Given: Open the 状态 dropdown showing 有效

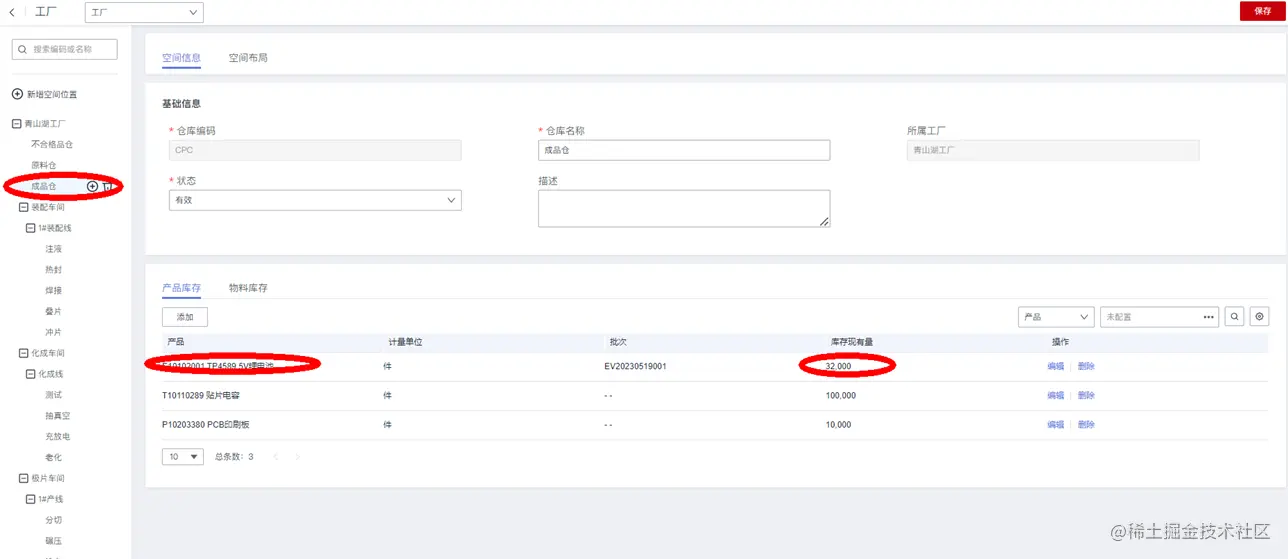Looking at the screenshot, I should pyautogui.click(x=315, y=200).
